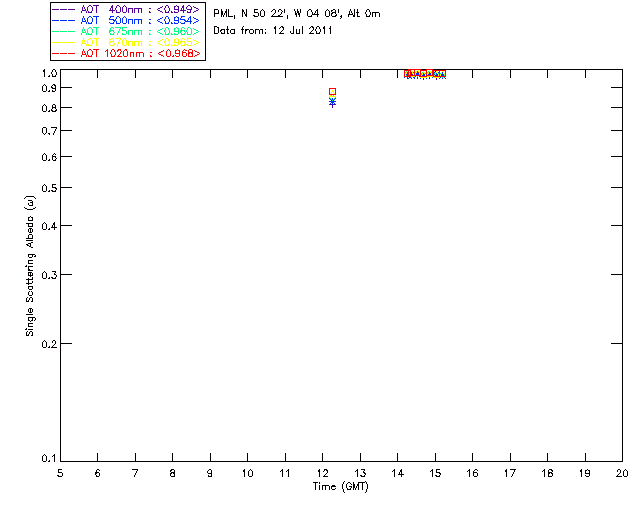This screenshot has height=512, width=640.
Task: Click the red dashed line legend sample
Action: coord(64,53)
